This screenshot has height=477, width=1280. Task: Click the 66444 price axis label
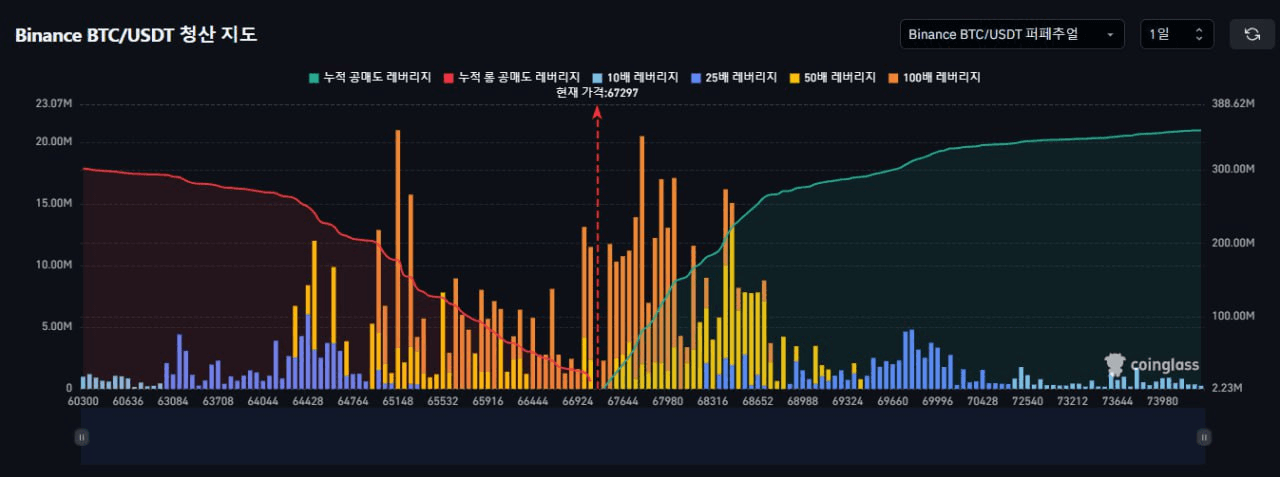[533, 401]
